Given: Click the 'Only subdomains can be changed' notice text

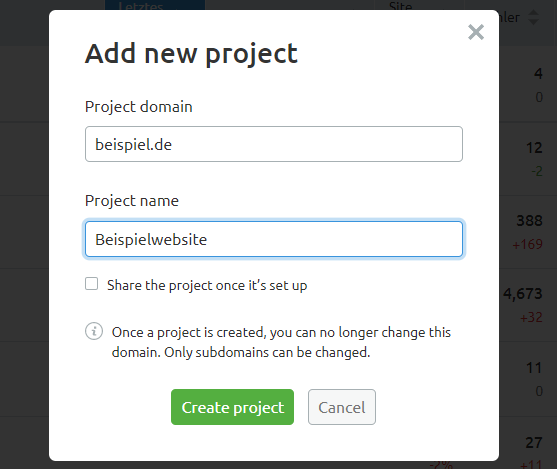Looking at the screenshot, I should coord(267,352).
